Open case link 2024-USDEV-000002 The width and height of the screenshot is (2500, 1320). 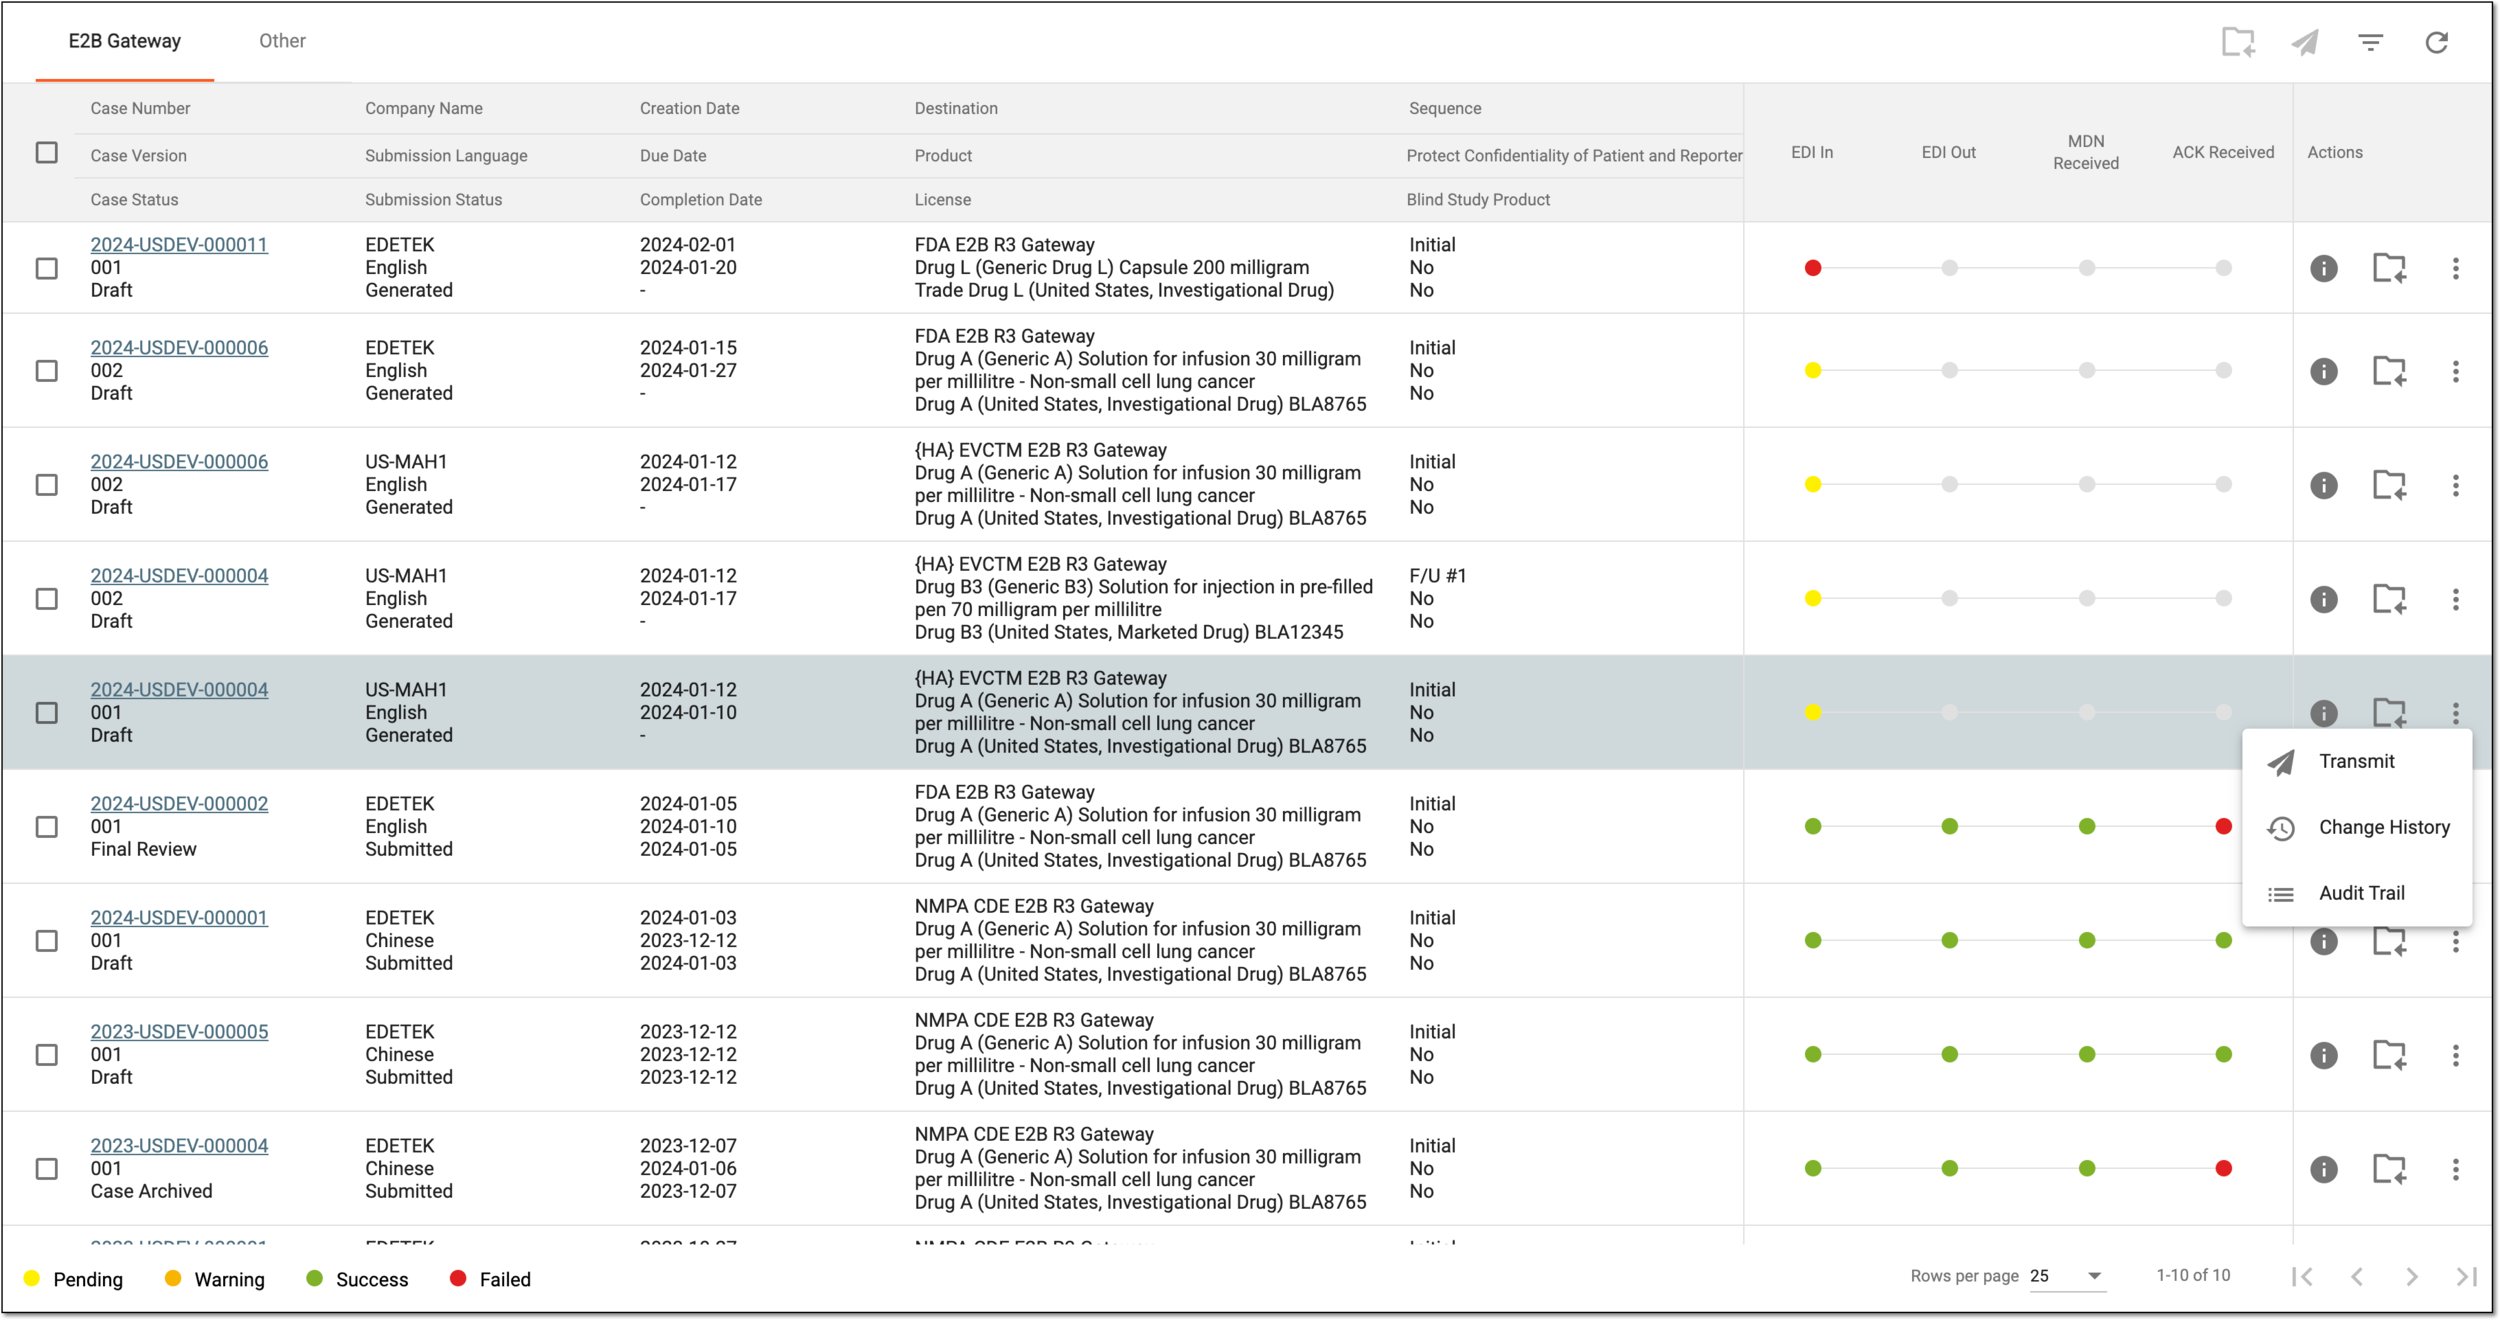click(179, 804)
